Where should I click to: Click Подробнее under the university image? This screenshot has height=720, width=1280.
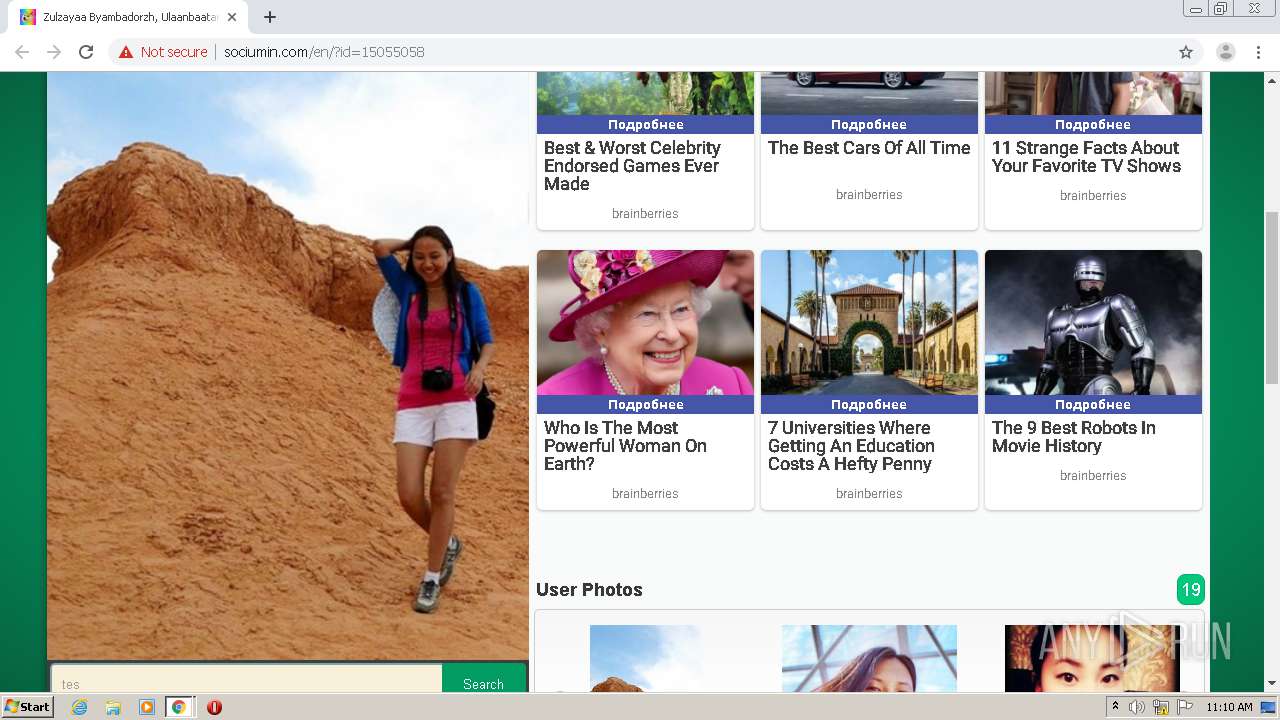(x=869, y=405)
